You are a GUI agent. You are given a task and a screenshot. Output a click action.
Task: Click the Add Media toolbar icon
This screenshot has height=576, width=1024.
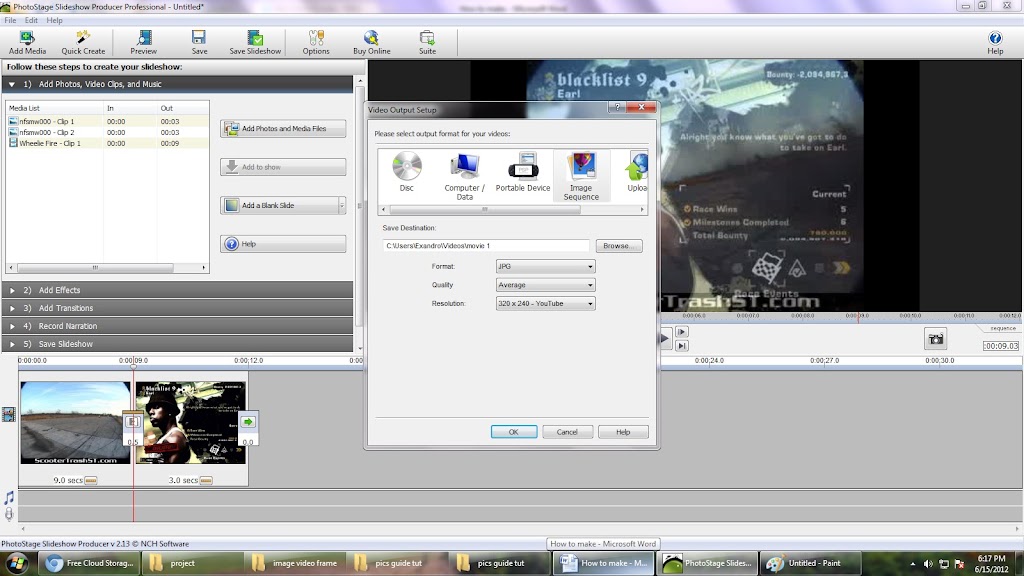click(27, 42)
